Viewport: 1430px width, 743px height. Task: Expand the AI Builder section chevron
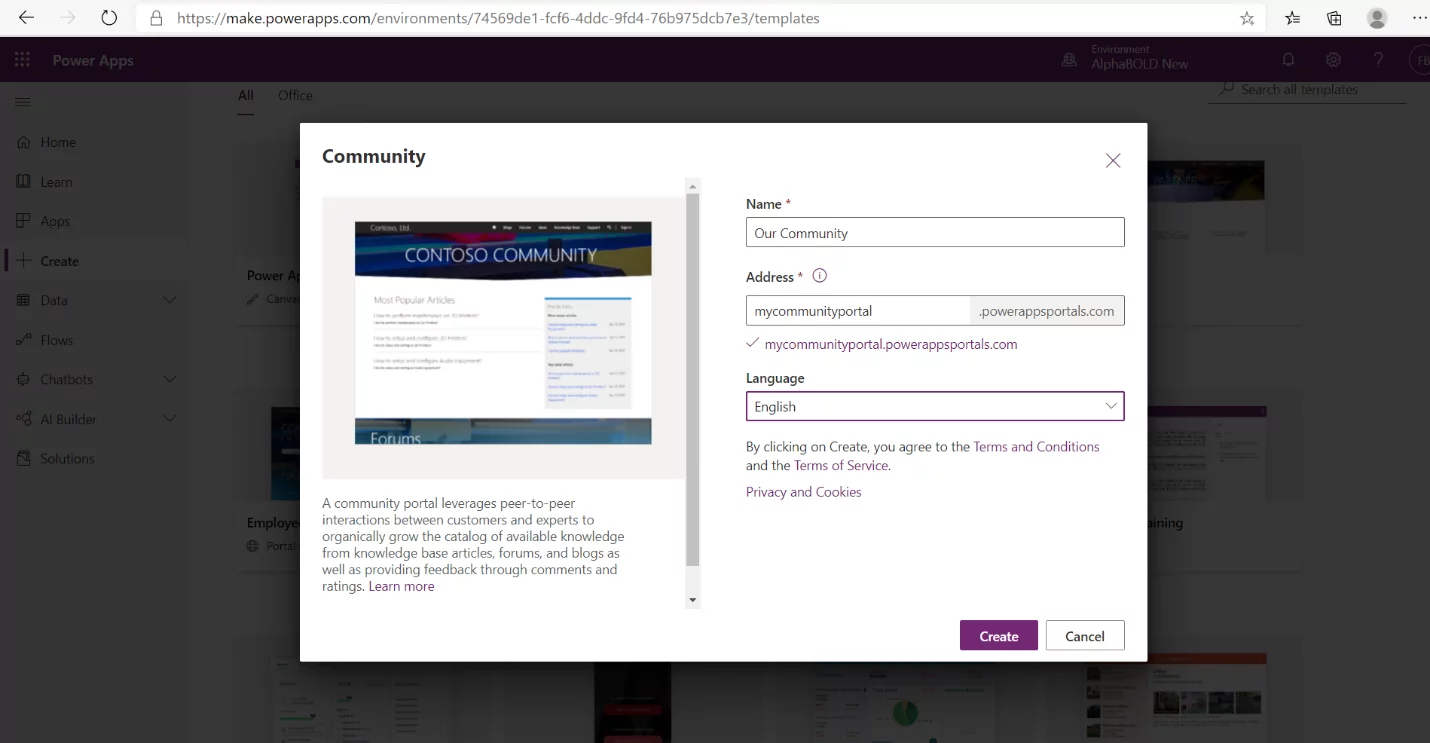pos(169,419)
